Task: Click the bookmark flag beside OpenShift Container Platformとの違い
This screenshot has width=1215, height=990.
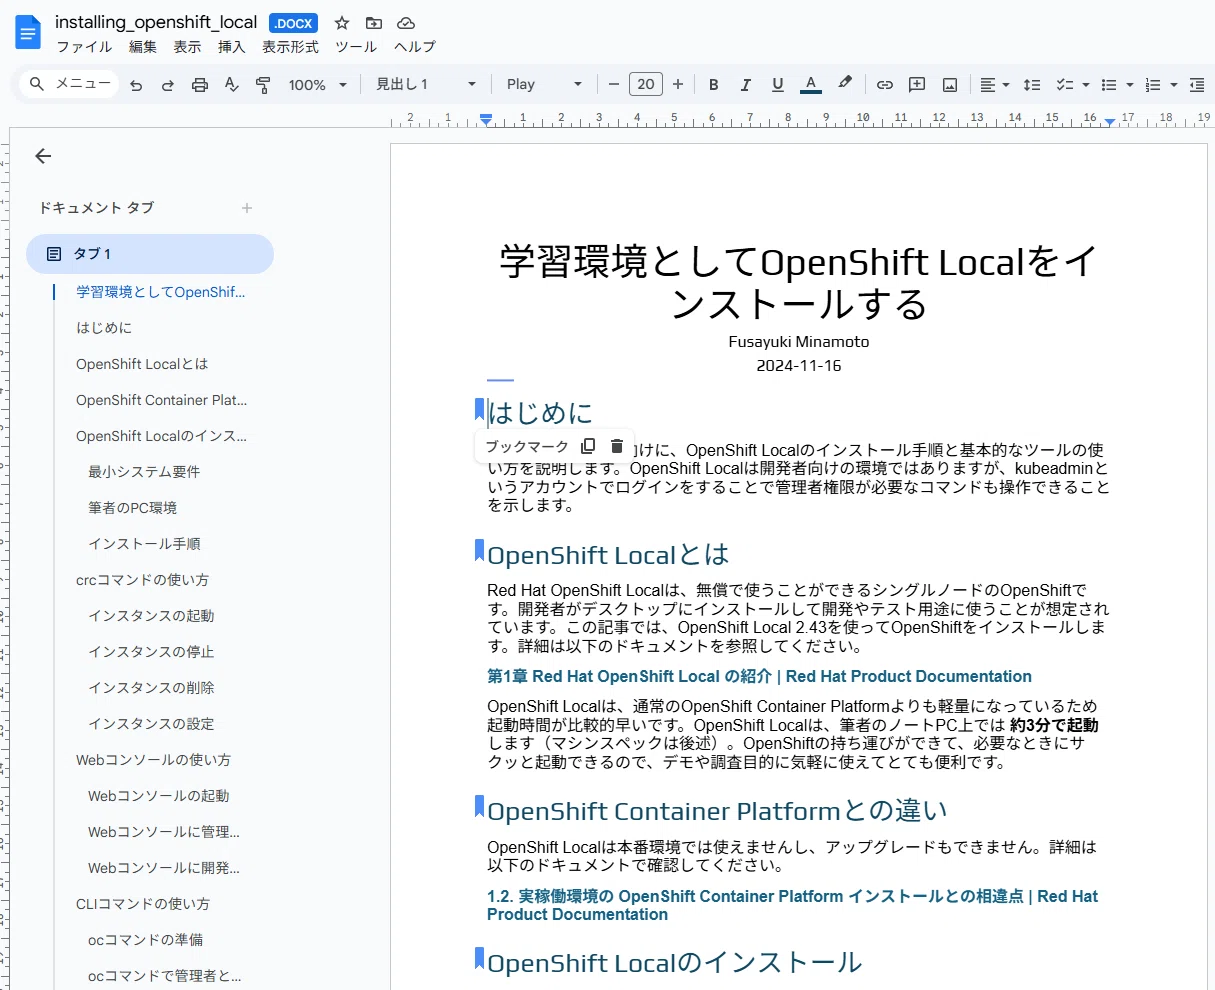Action: (479, 806)
